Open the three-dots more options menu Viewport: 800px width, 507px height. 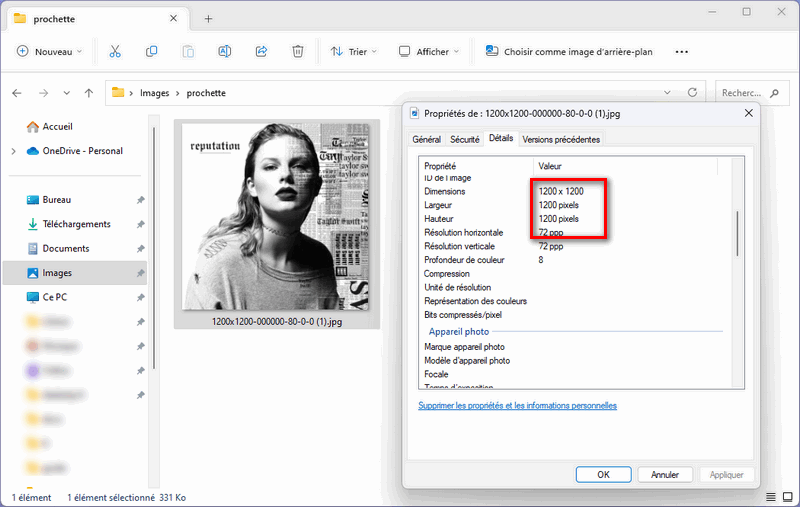tap(682, 52)
